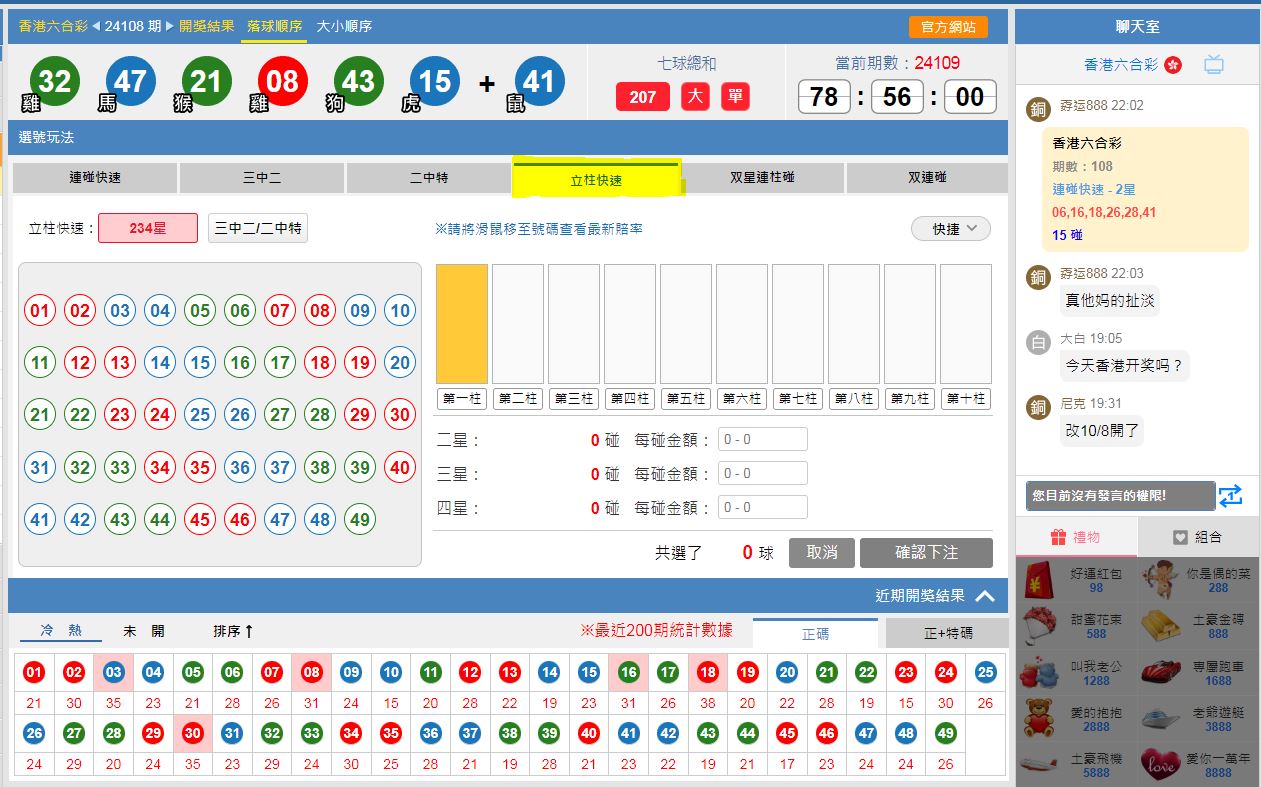Select the 第二柱 column button
Image resolution: width=1261 pixels, height=787 pixels.
[518, 399]
